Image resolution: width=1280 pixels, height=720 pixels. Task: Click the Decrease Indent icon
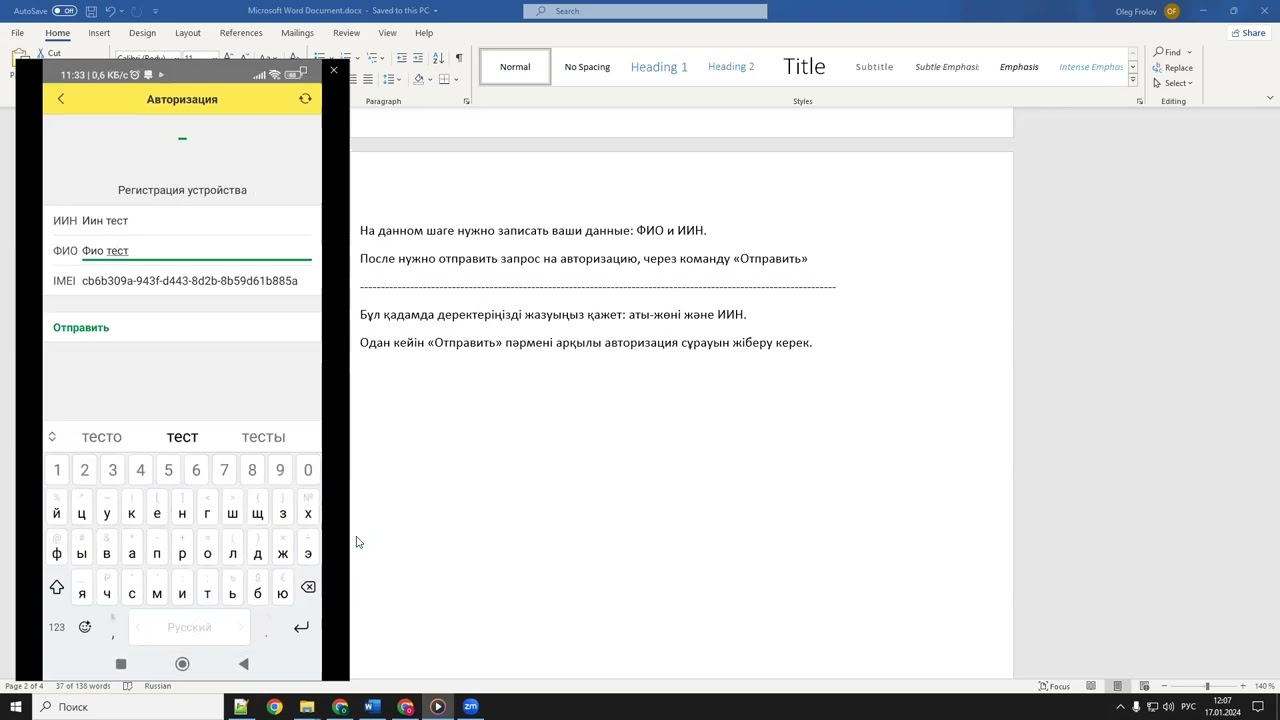pyautogui.click(x=401, y=58)
